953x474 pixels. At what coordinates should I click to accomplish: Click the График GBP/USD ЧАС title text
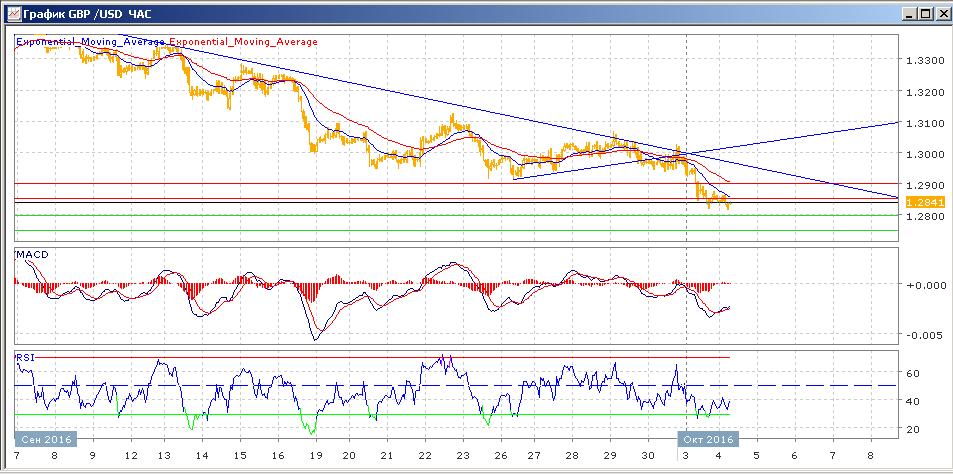[87, 13]
